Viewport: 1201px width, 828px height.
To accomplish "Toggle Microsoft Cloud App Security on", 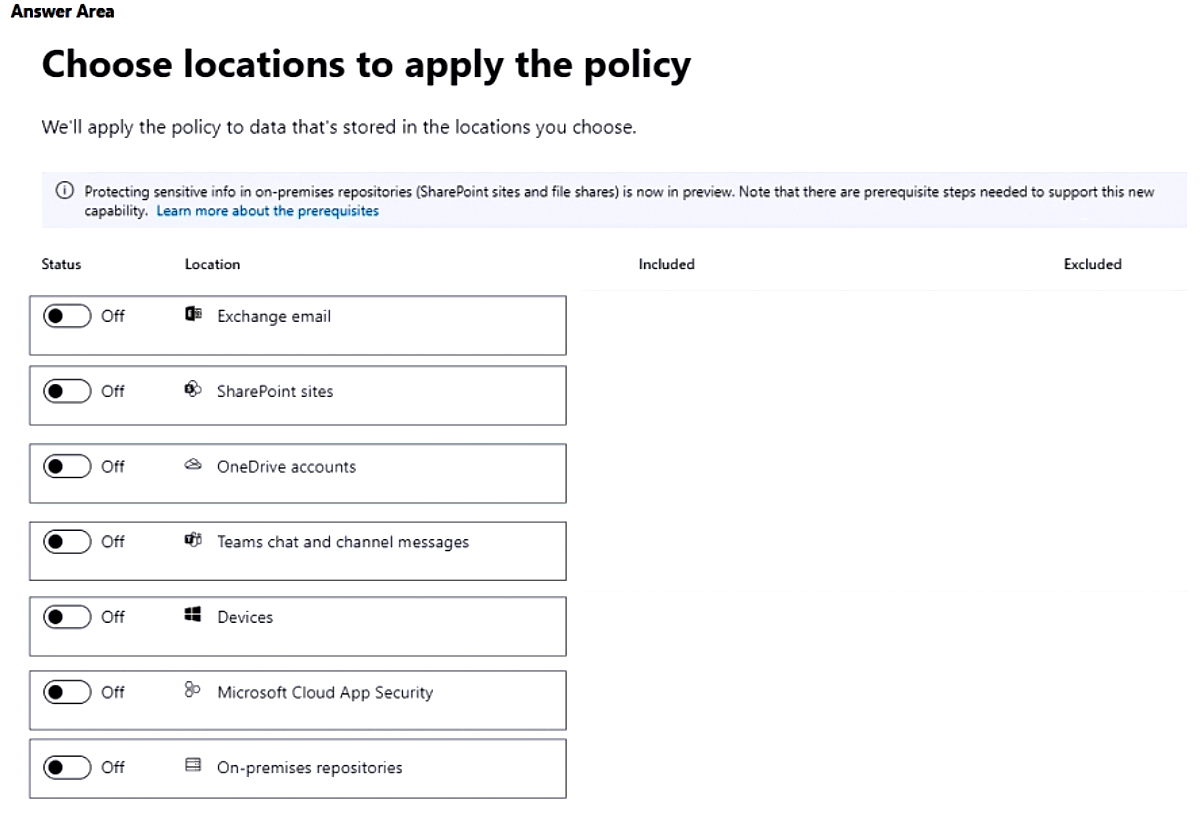I will [x=67, y=692].
